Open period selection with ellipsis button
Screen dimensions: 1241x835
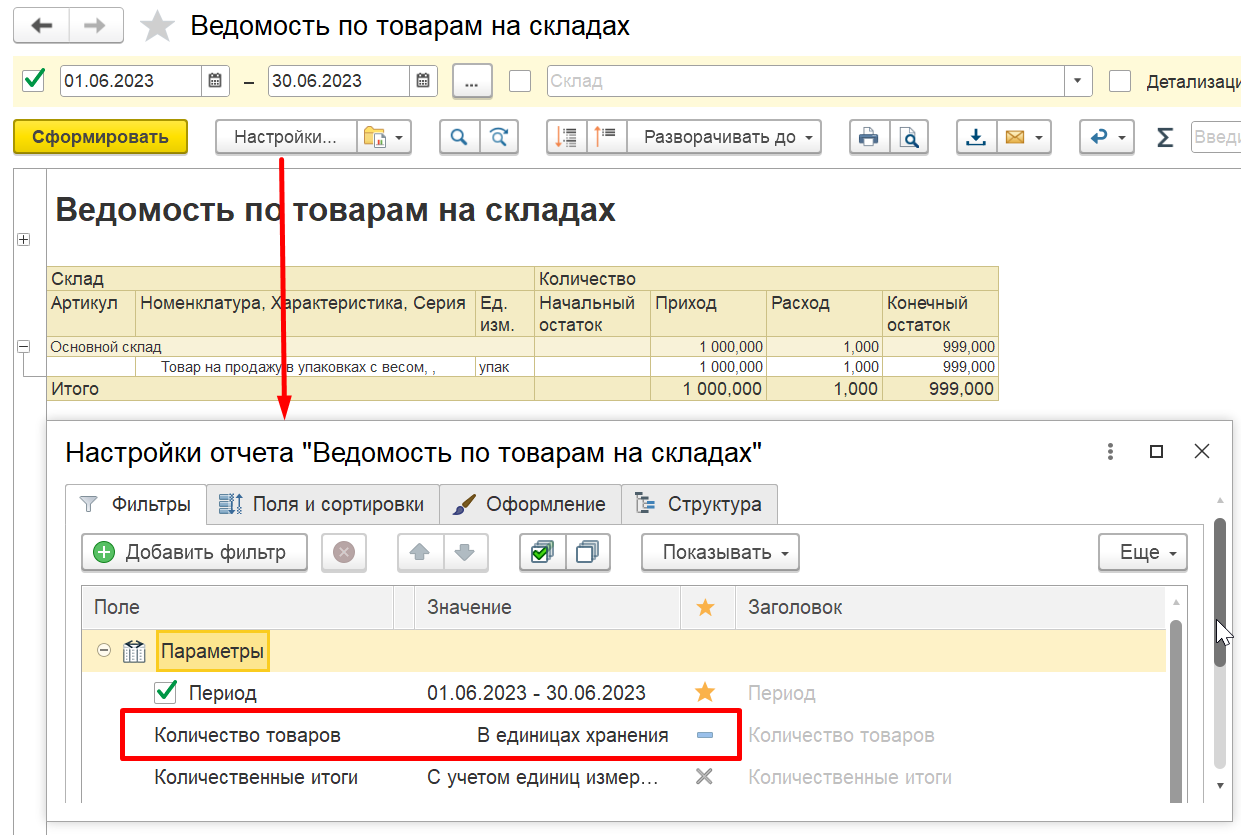(x=472, y=81)
